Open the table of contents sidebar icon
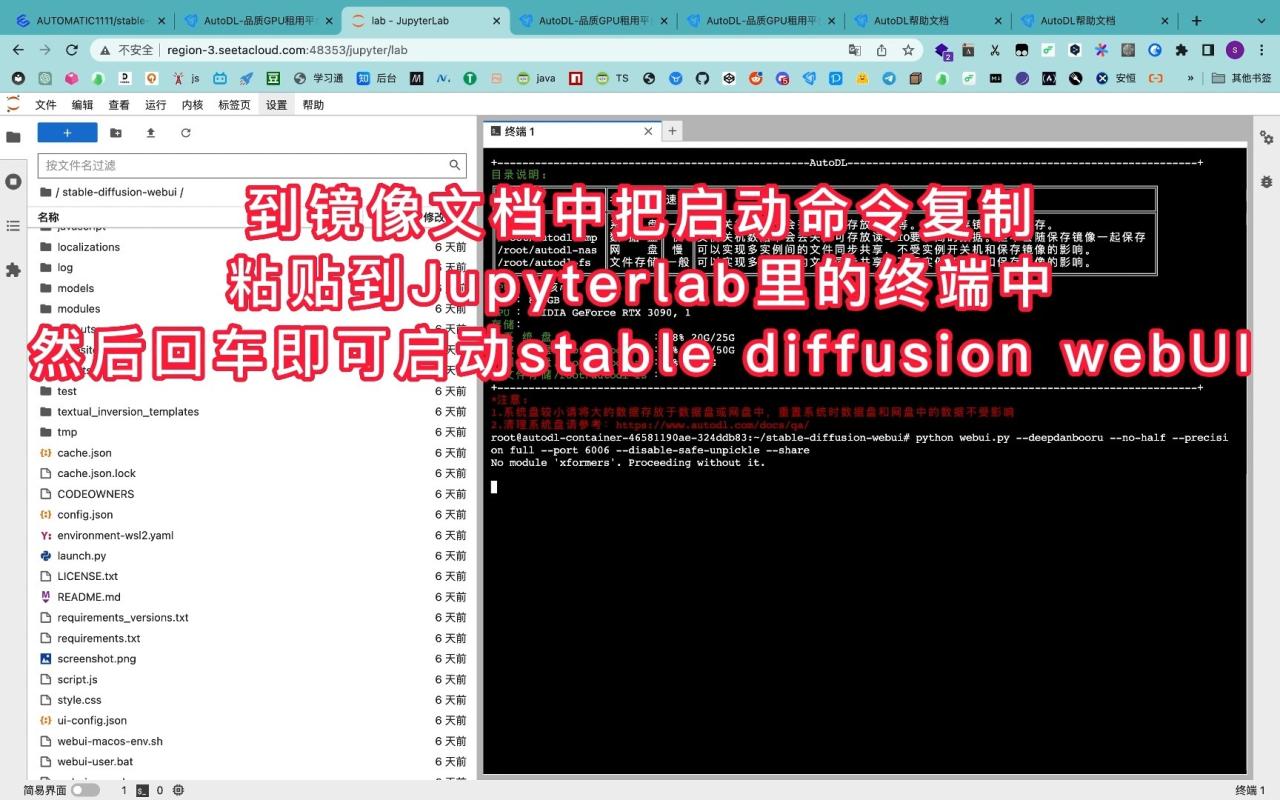Viewport: 1280px width, 800px height. click(13, 225)
